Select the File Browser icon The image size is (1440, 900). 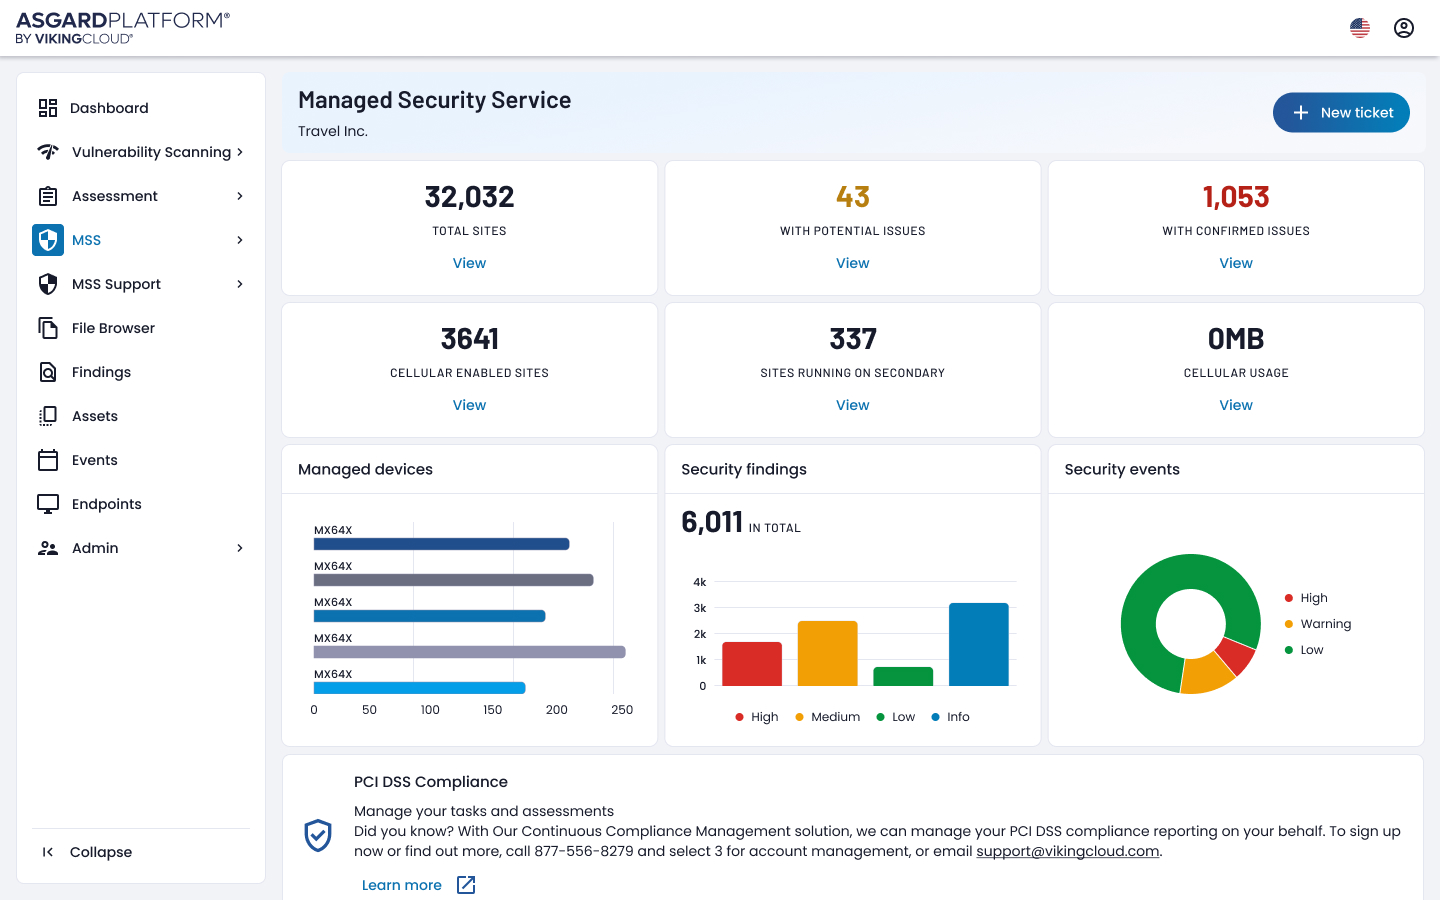click(x=48, y=328)
